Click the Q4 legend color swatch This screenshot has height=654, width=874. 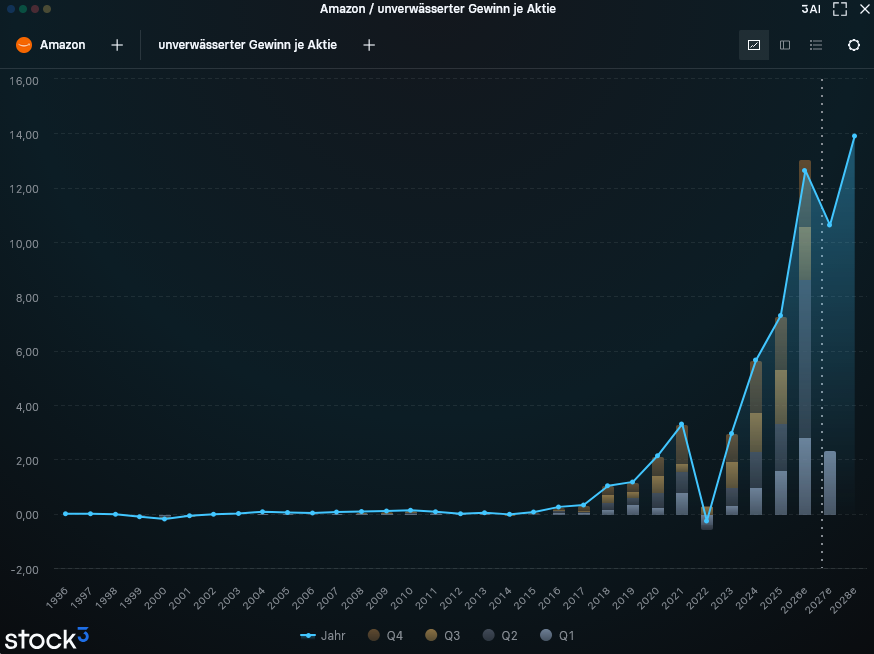[x=373, y=635]
